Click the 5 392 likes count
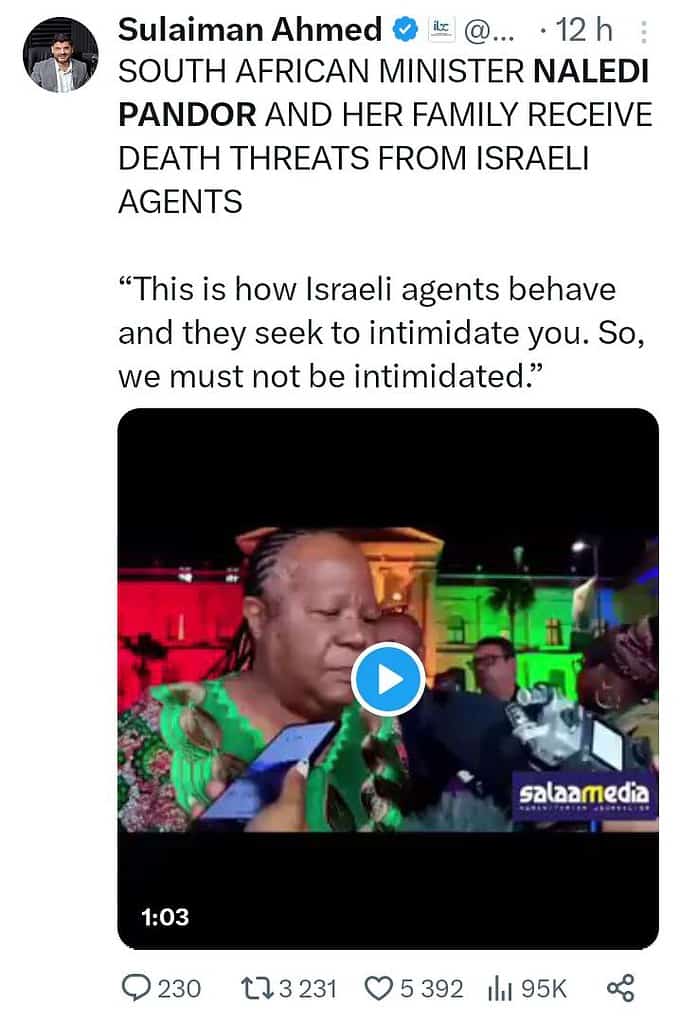The image size is (680, 1024). tap(431, 988)
